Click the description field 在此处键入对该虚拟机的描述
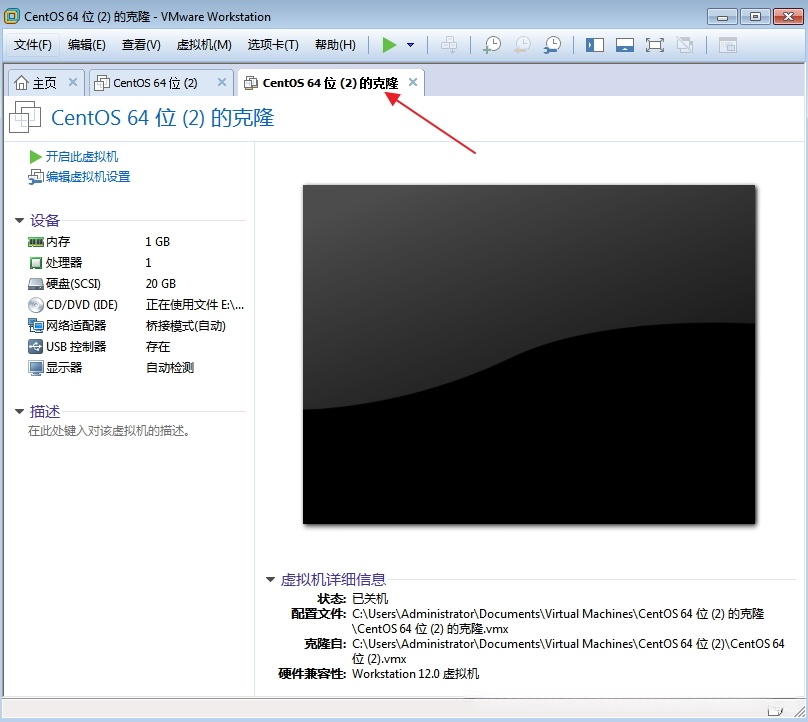Screen dimensions: 808x722 [x=109, y=431]
